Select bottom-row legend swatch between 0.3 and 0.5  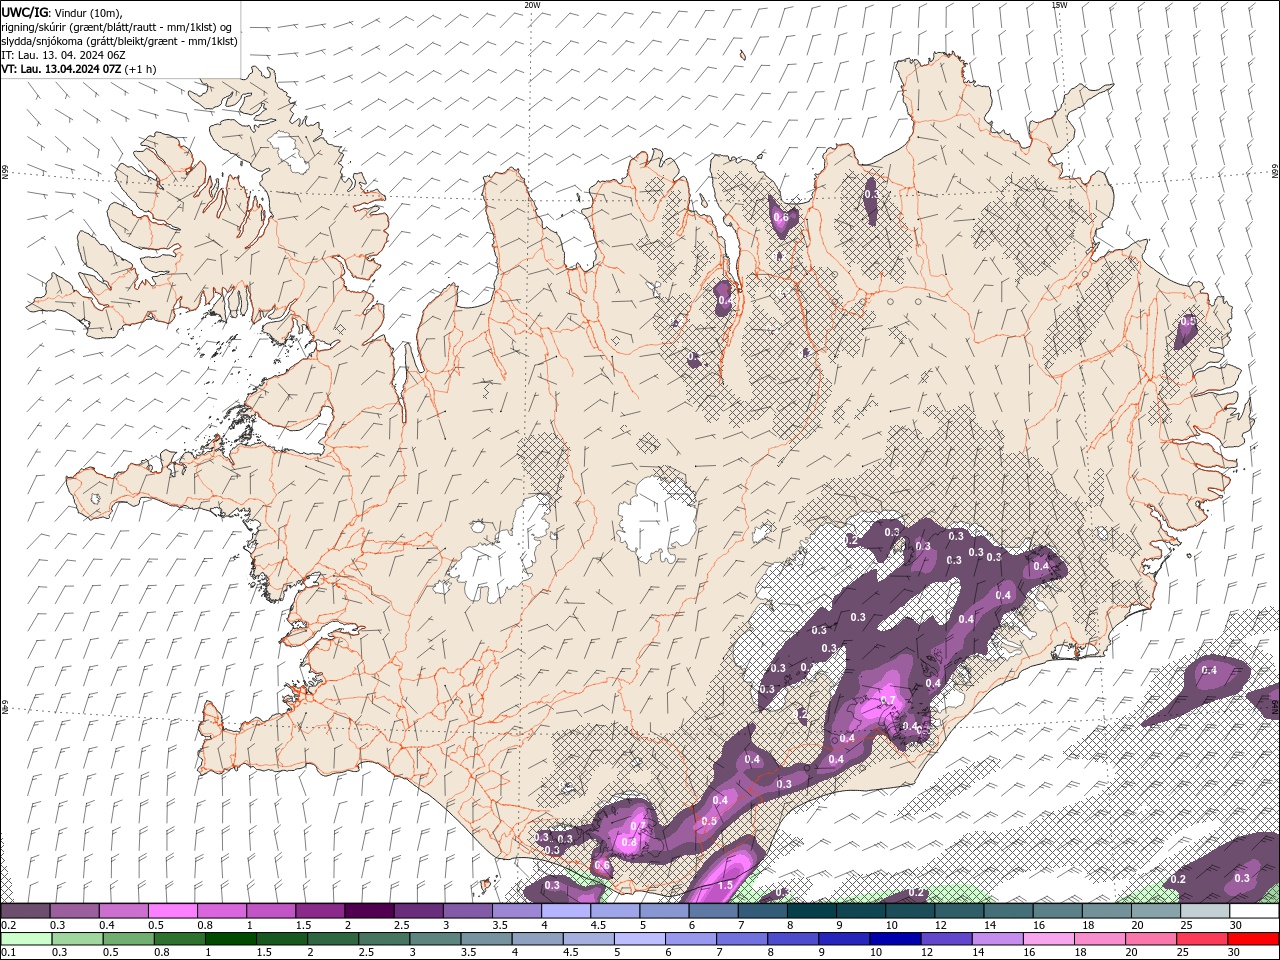[x=77, y=939]
